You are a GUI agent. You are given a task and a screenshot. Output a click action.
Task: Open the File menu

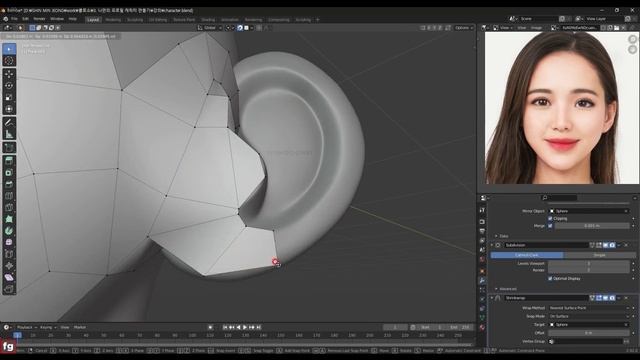(x=14, y=19)
